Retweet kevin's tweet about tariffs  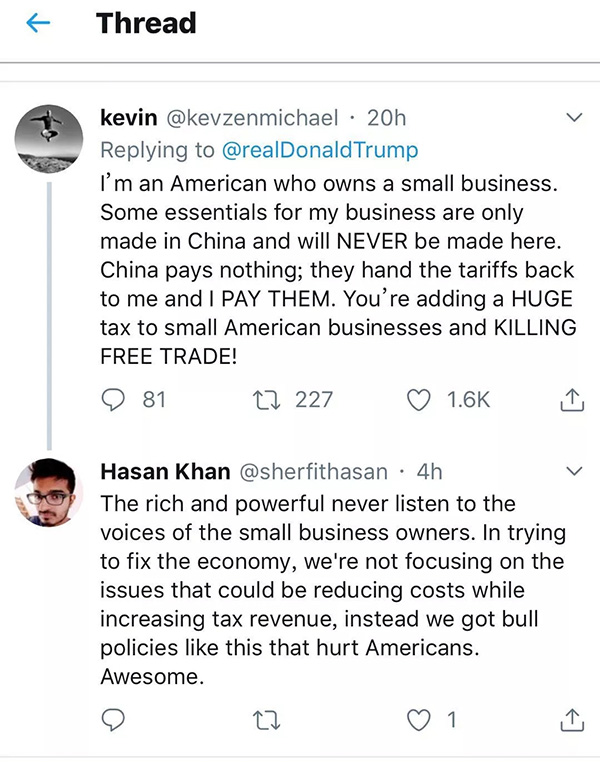(268, 401)
